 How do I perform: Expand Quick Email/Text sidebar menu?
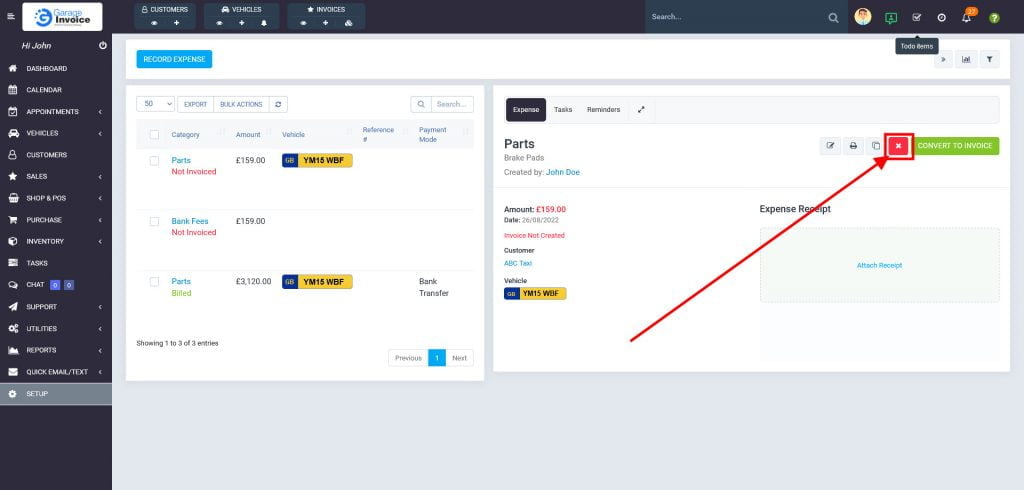[56, 372]
